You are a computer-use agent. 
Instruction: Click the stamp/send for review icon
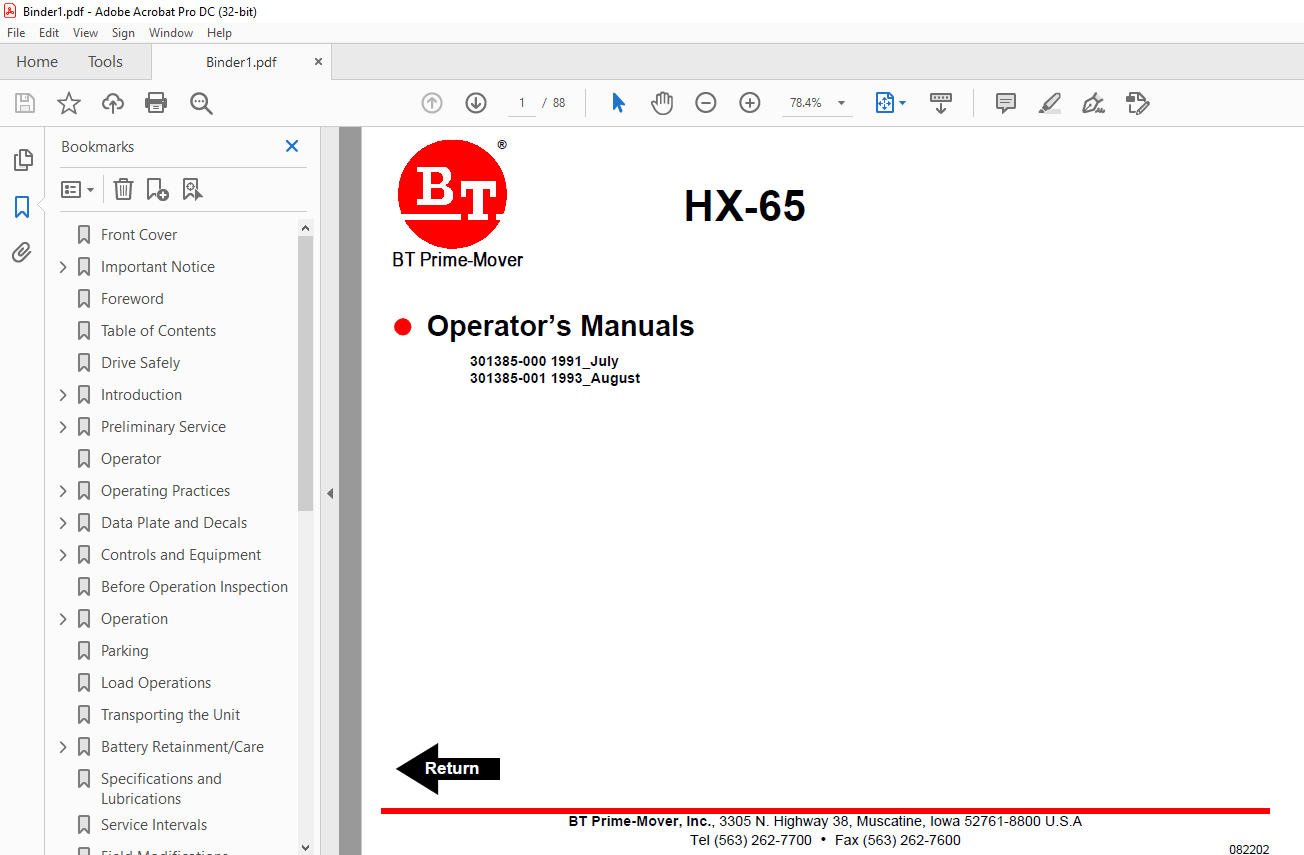tap(1138, 103)
